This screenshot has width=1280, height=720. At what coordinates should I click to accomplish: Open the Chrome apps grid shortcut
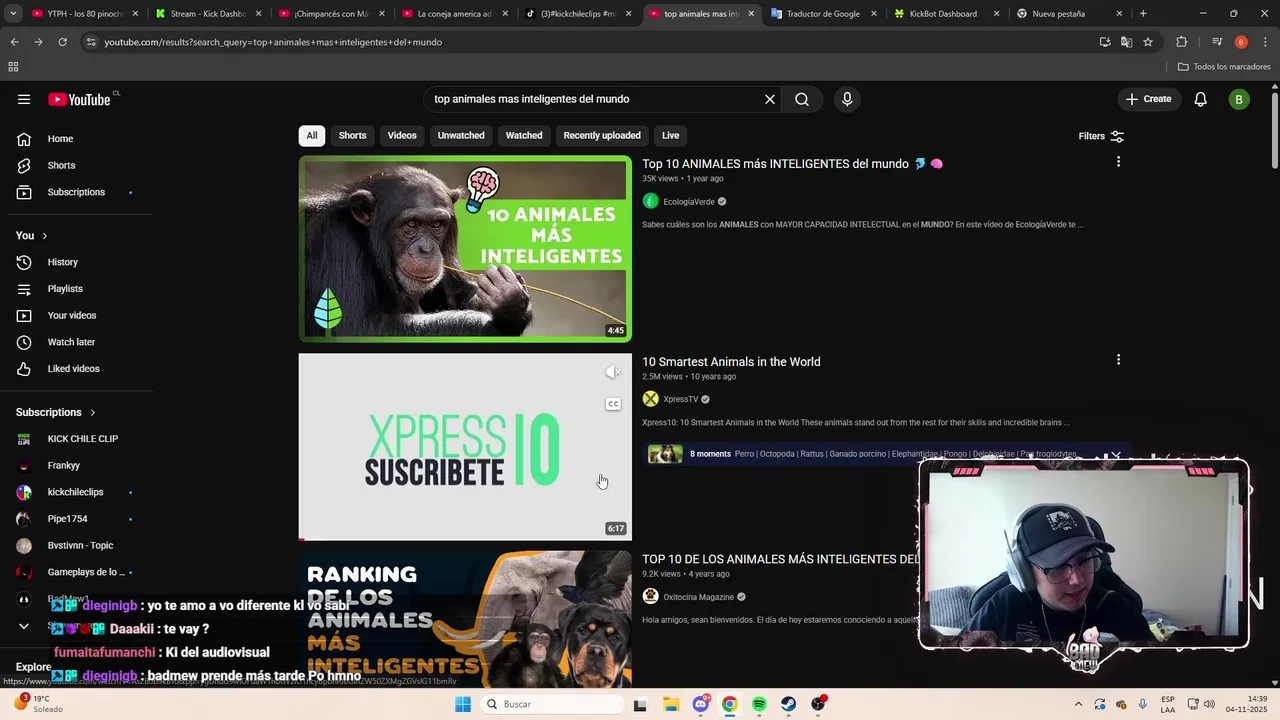tap(13, 67)
